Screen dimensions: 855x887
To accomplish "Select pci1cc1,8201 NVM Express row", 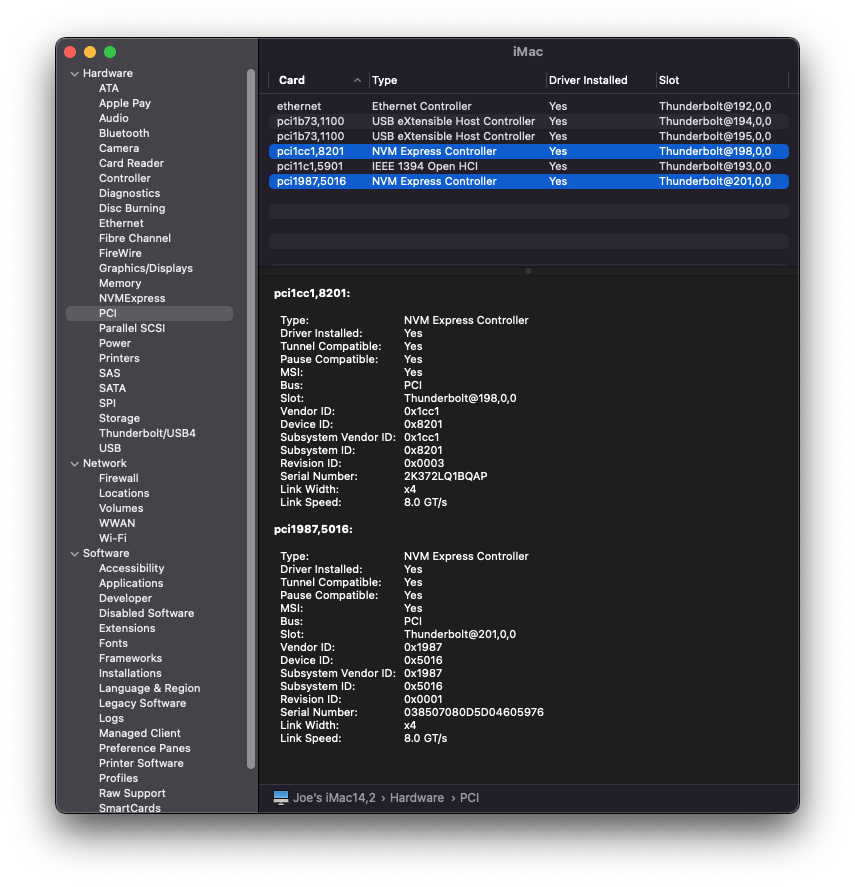I will coord(529,151).
